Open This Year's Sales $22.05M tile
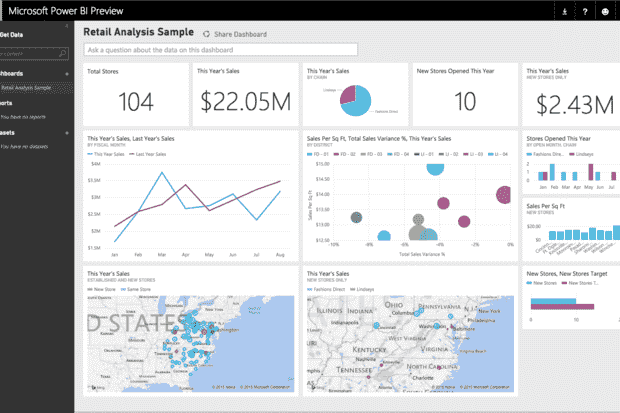 (246, 95)
